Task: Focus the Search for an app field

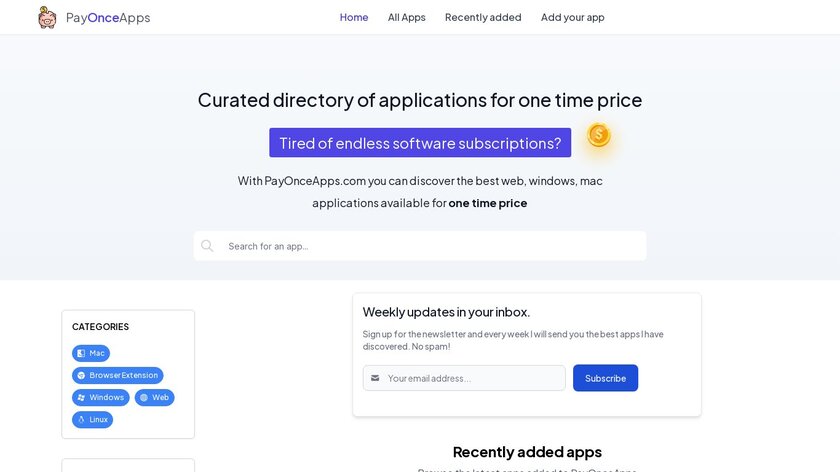Action: pyautogui.click(x=430, y=246)
